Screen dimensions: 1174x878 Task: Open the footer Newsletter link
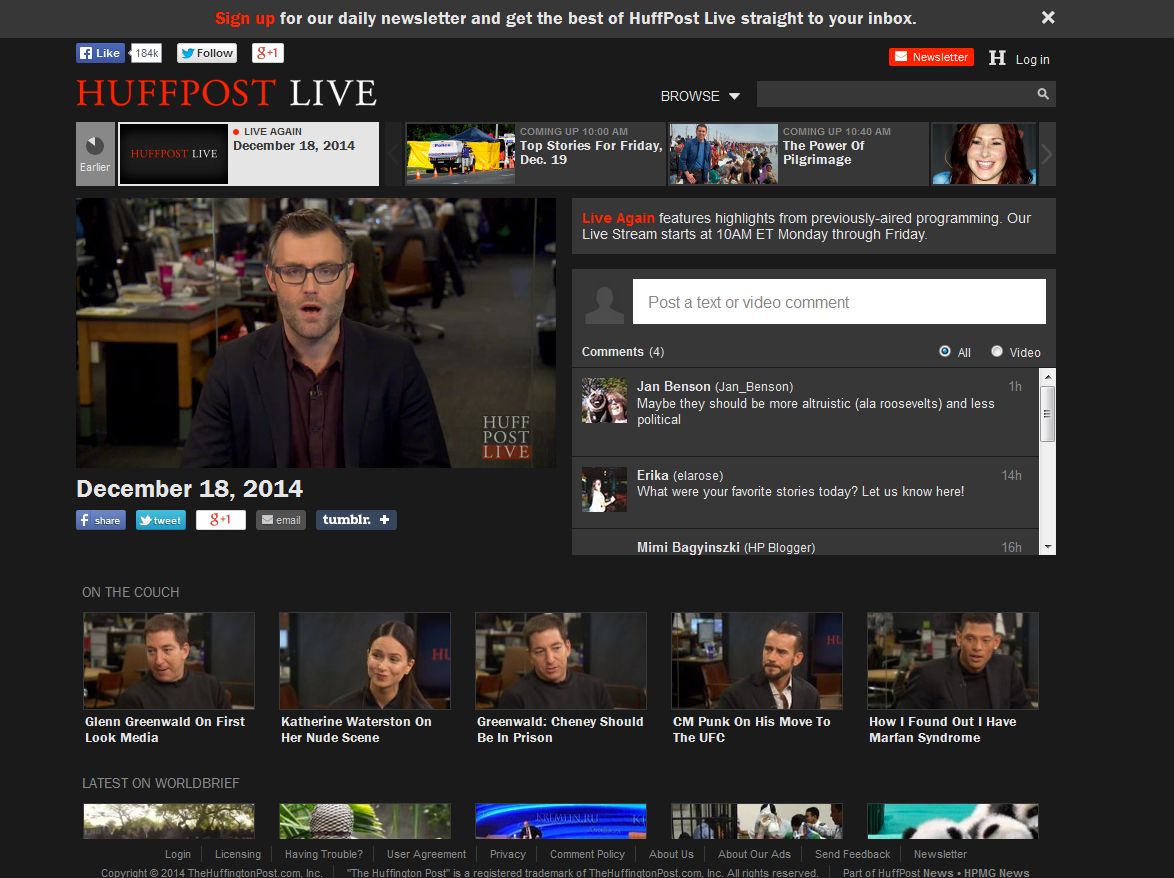tap(940, 854)
